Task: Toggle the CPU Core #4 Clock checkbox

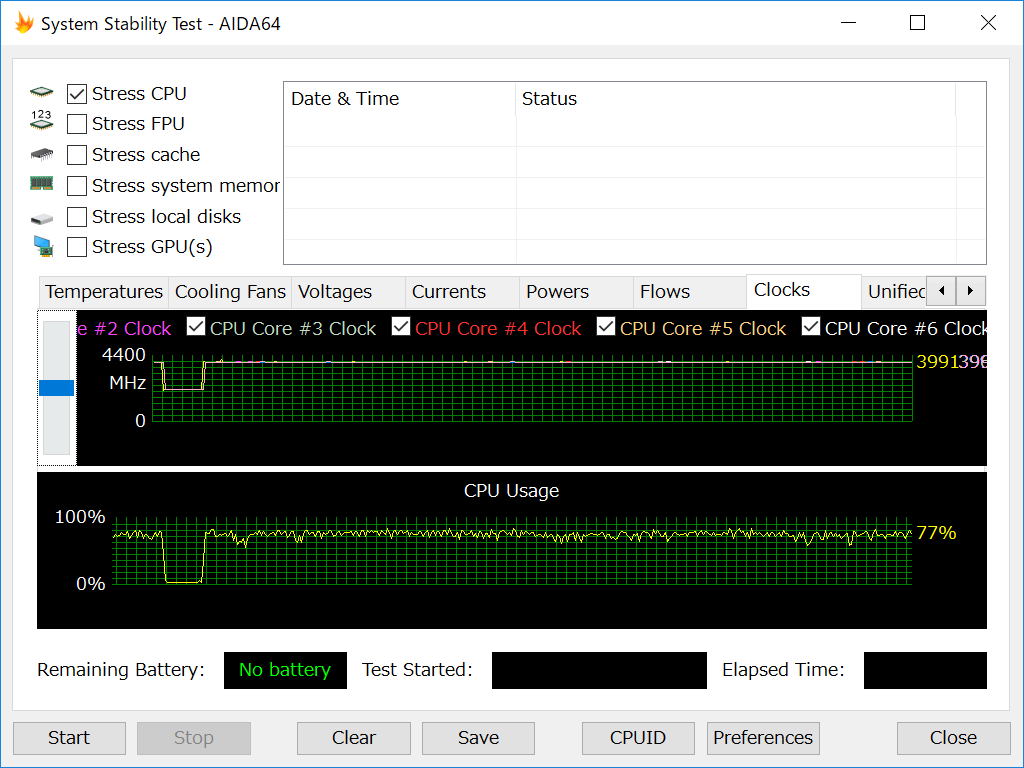Action: coord(401,326)
